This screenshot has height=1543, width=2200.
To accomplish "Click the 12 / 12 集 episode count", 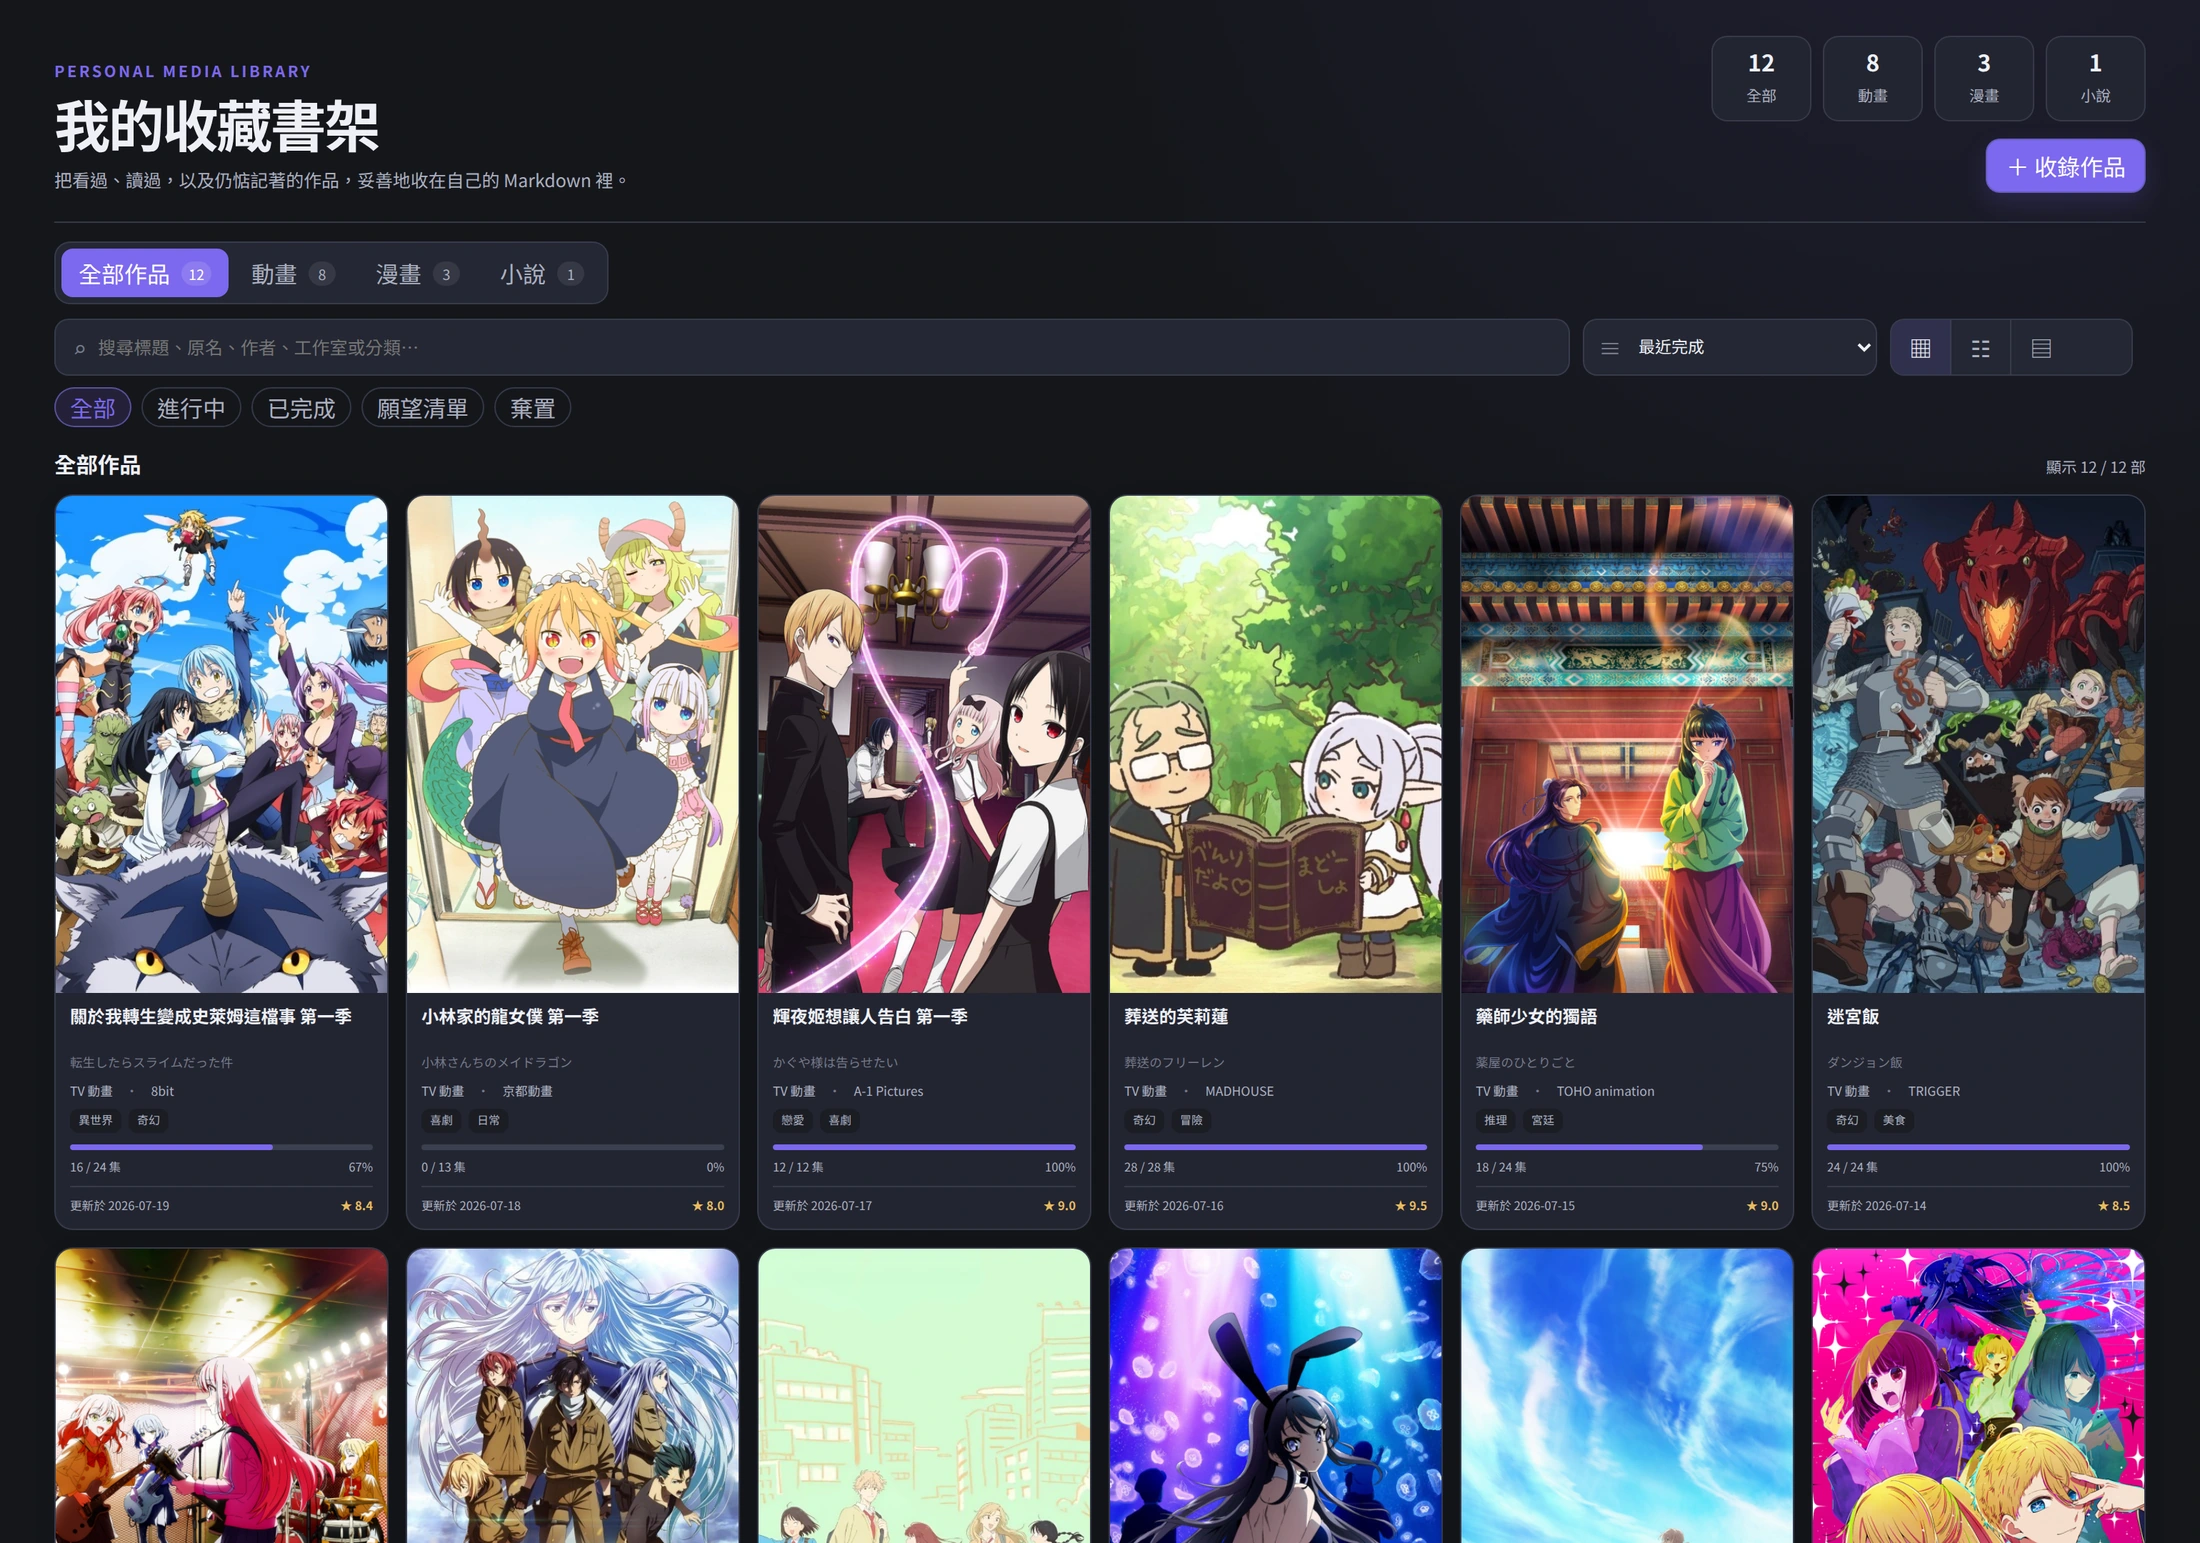I will (798, 1167).
